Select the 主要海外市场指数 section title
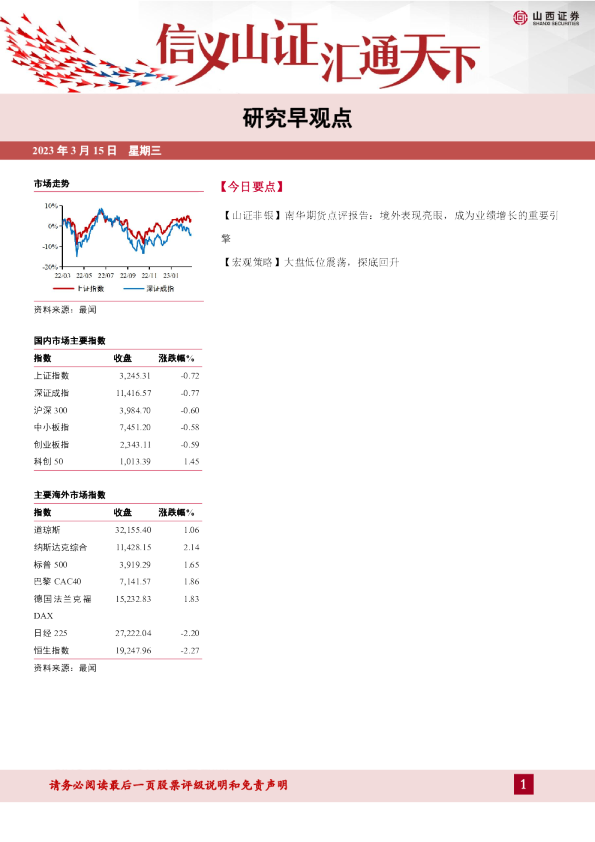 [70, 495]
